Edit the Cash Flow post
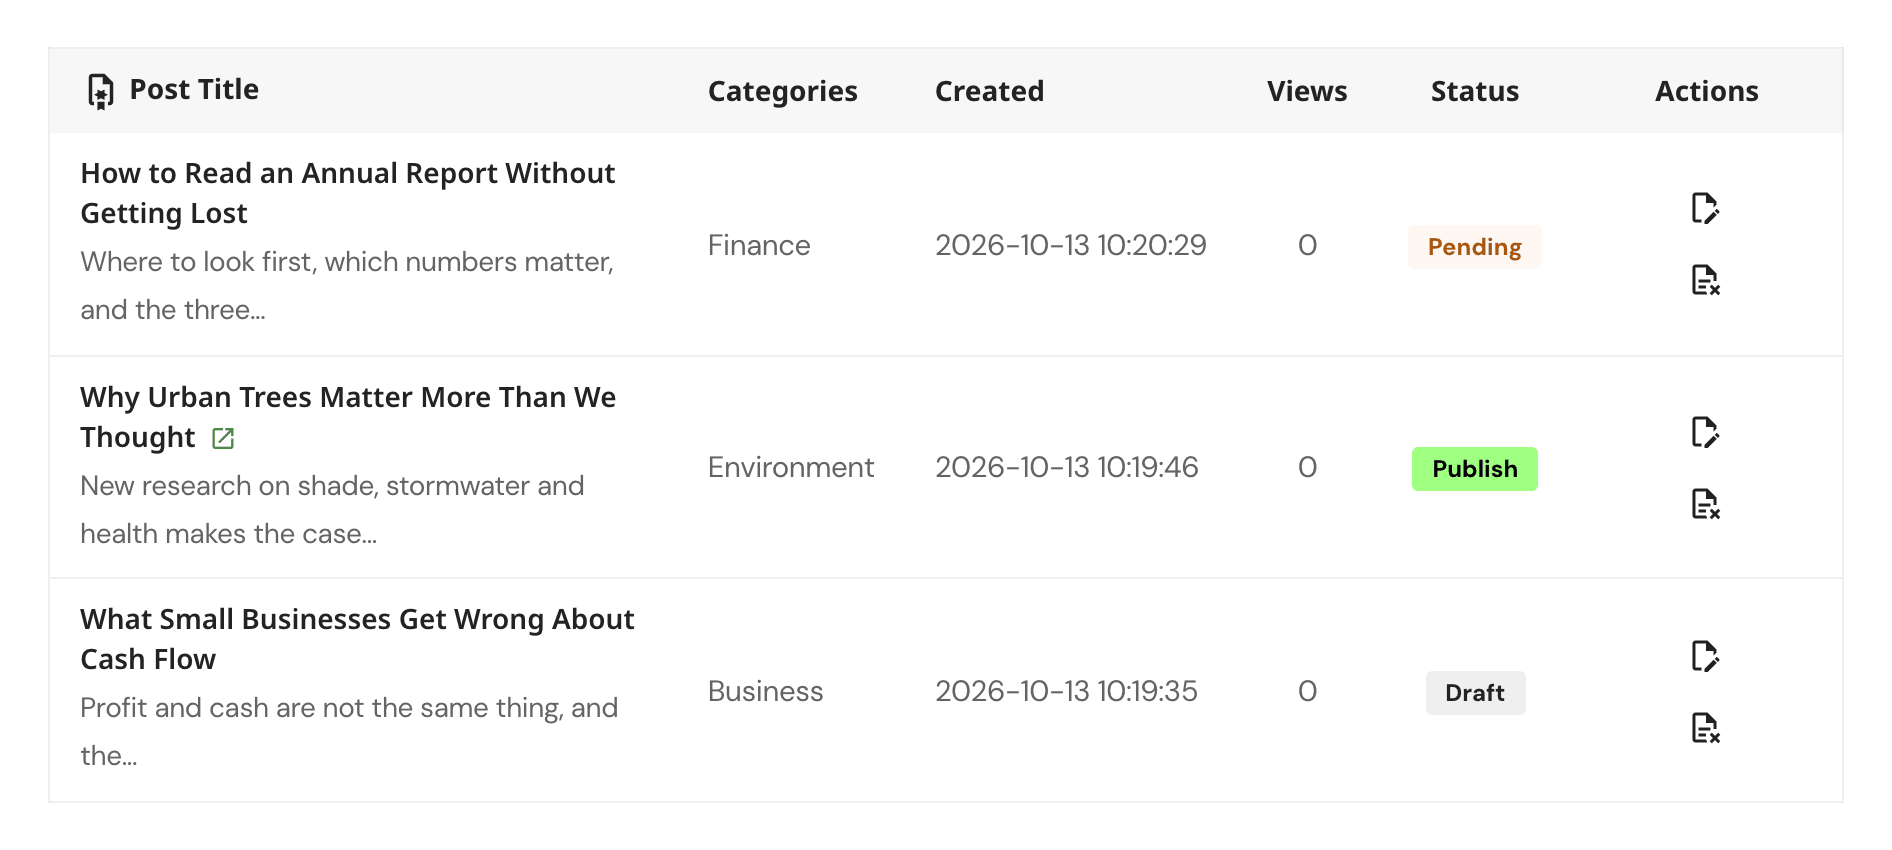Image resolution: width=1892 pixels, height=850 pixels. (x=1705, y=657)
